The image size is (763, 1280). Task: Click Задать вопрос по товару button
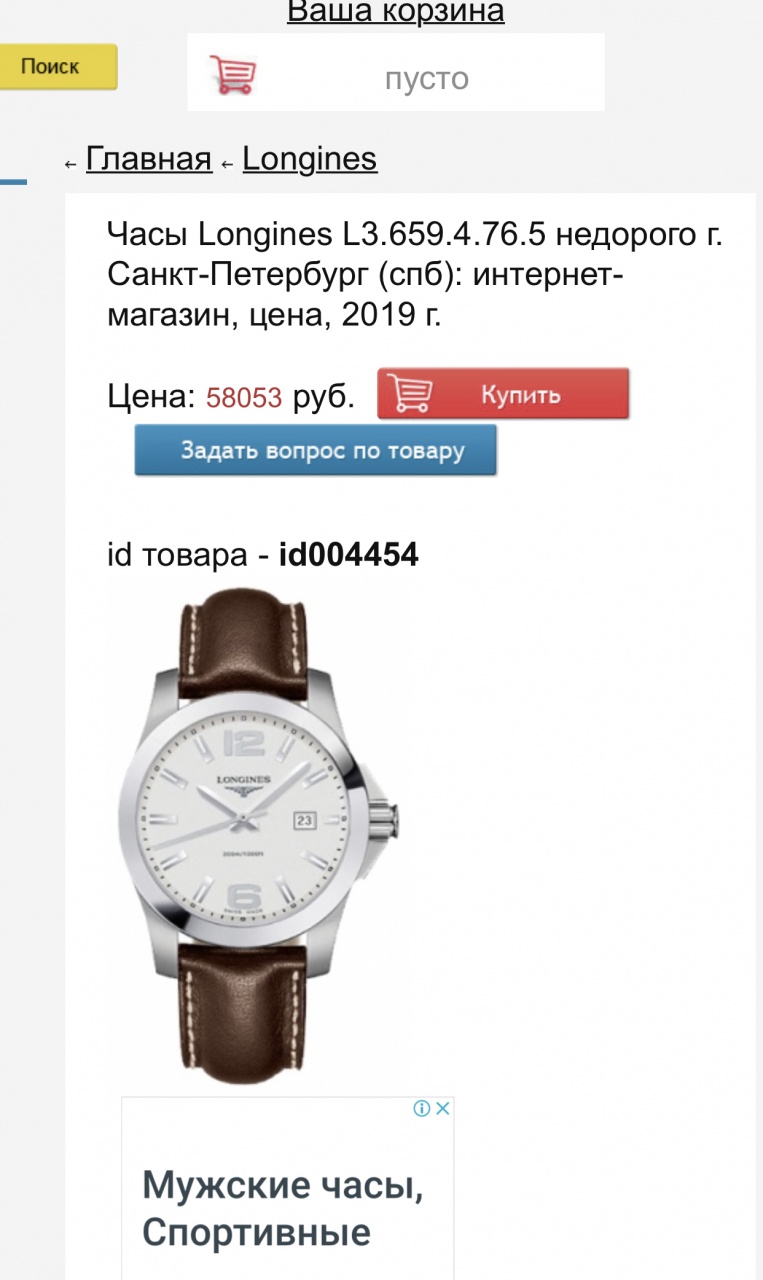(x=316, y=451)
